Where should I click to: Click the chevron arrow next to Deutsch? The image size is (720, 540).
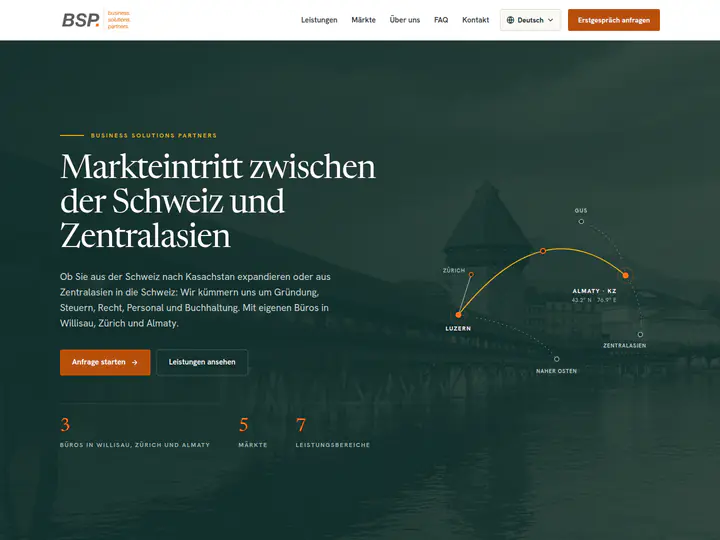click(x=551, y=20)
